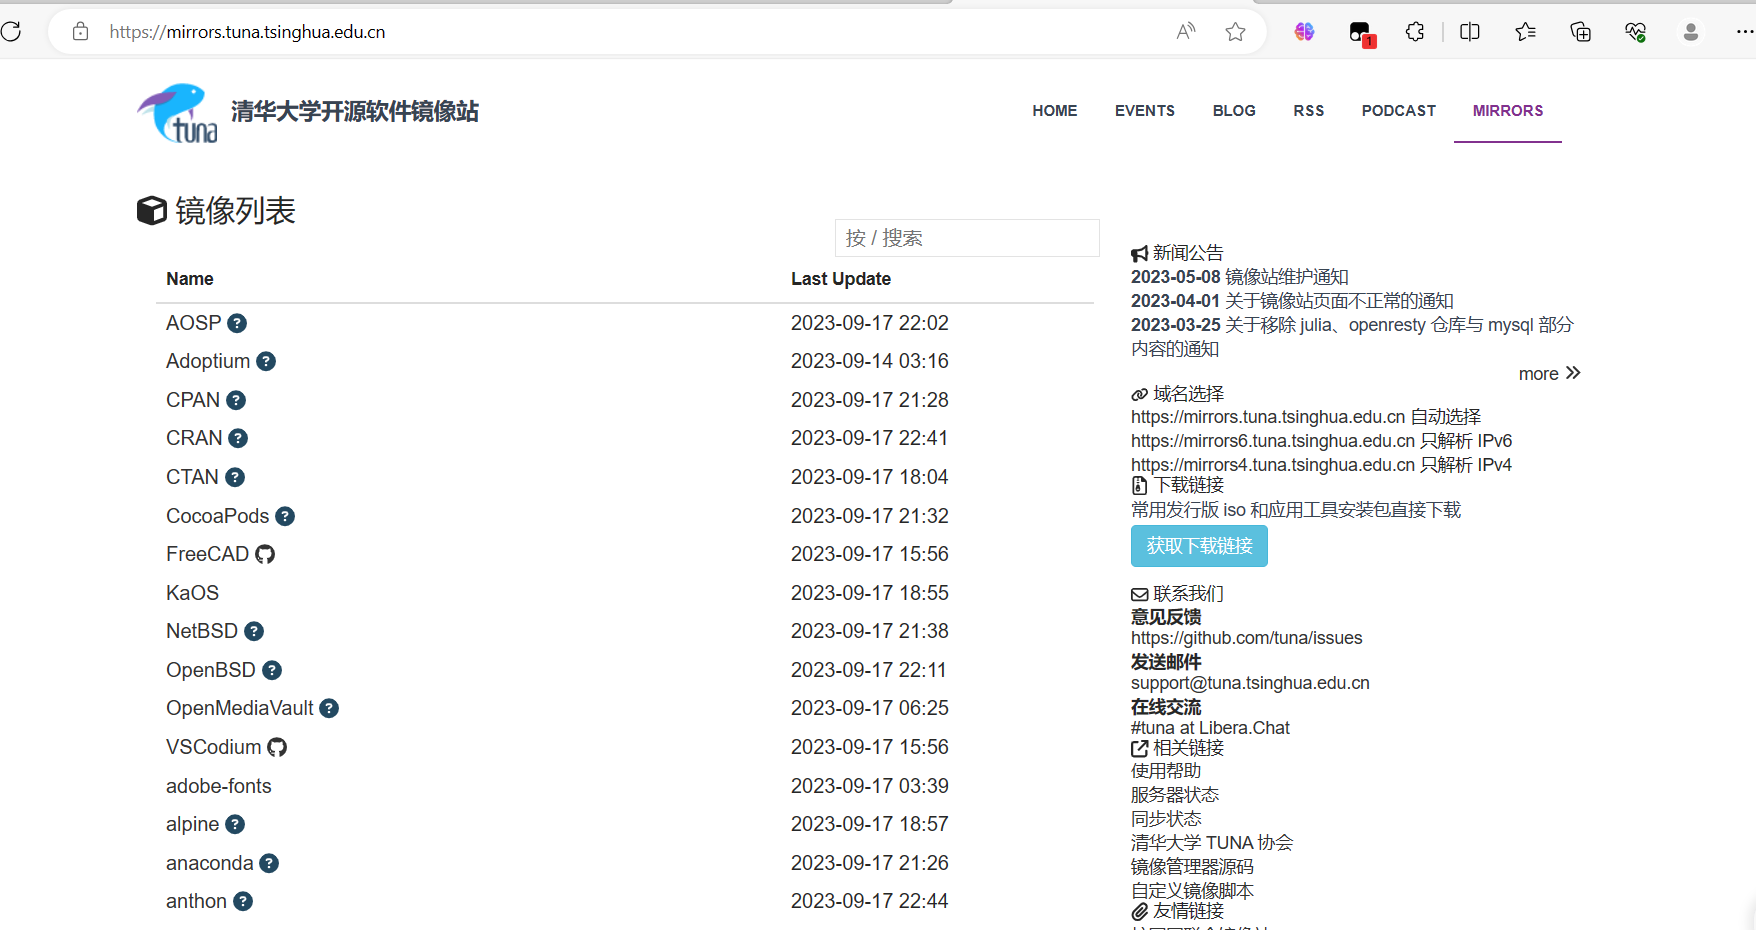
Task: Click help icon next to alpine
Action: click(235, 824)
